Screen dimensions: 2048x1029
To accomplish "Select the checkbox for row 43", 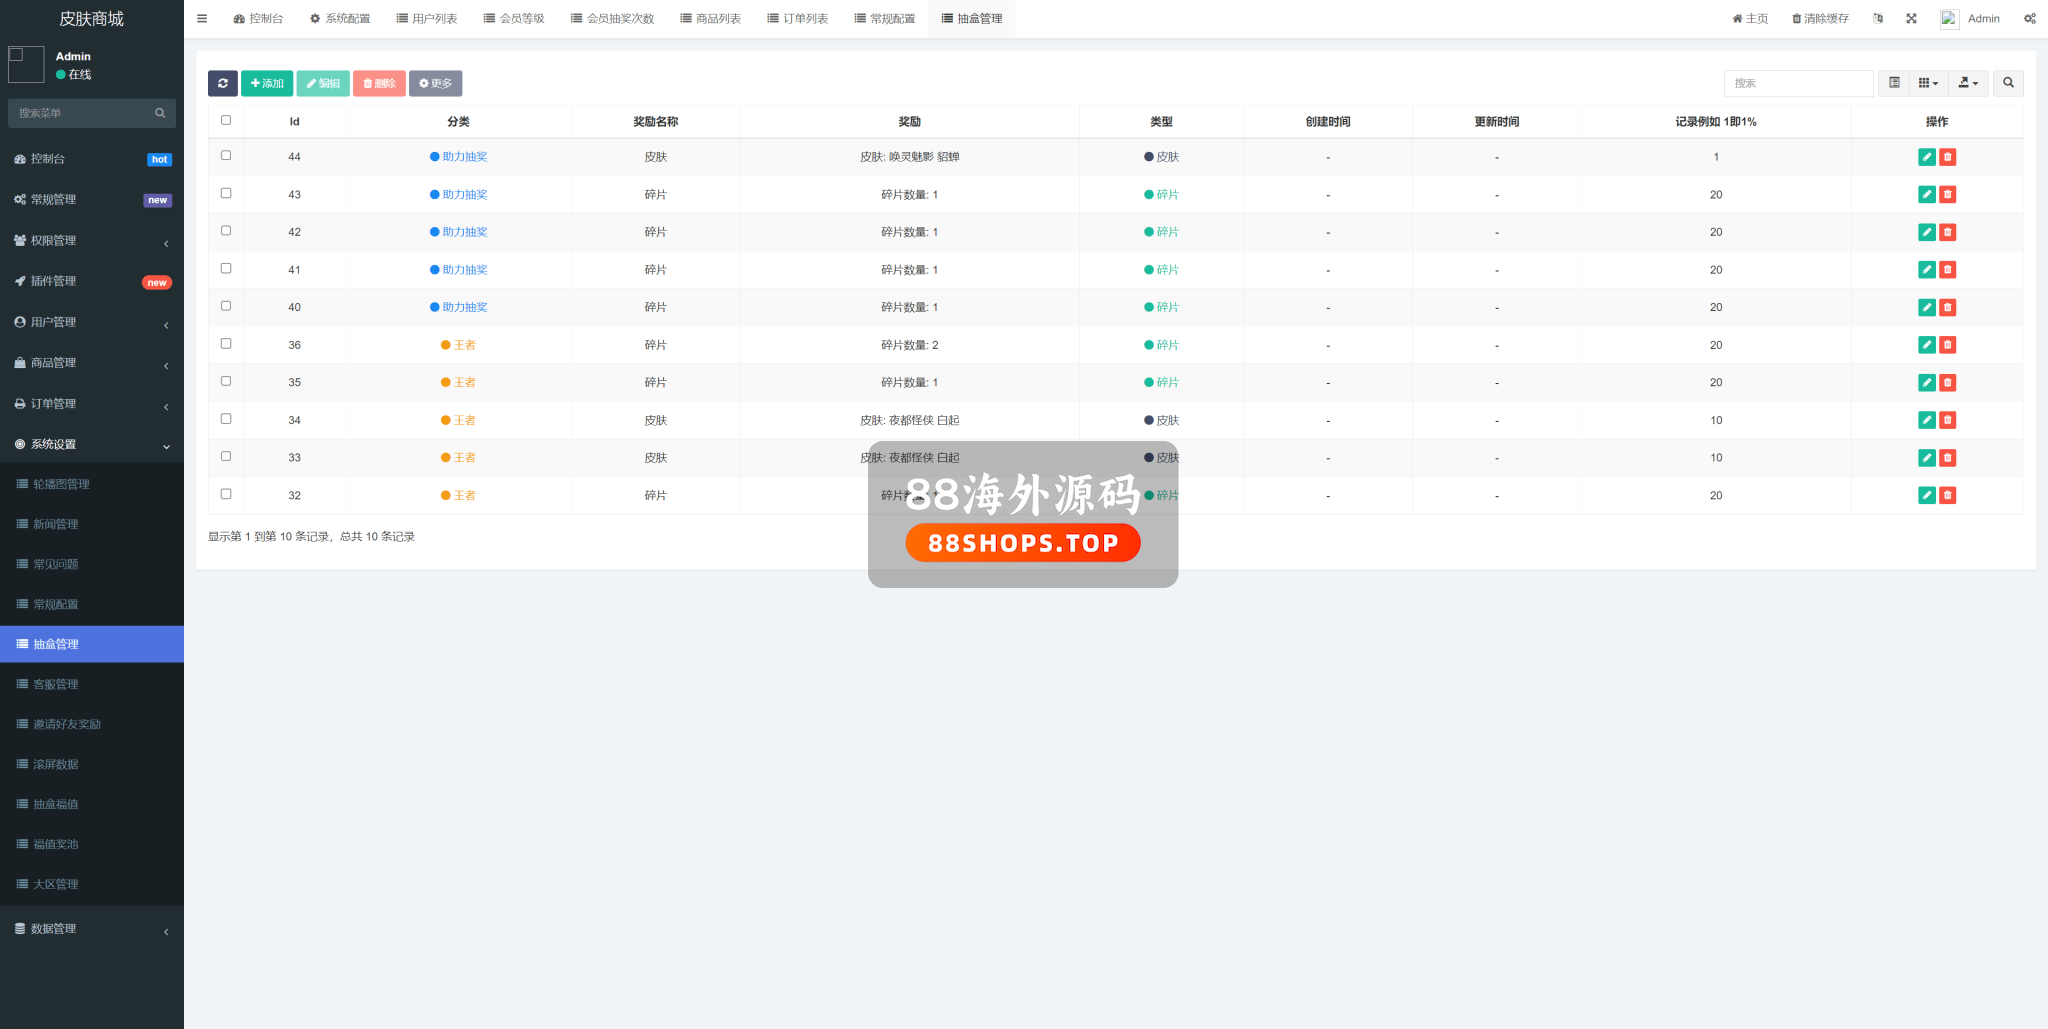I will coord(226,193).
